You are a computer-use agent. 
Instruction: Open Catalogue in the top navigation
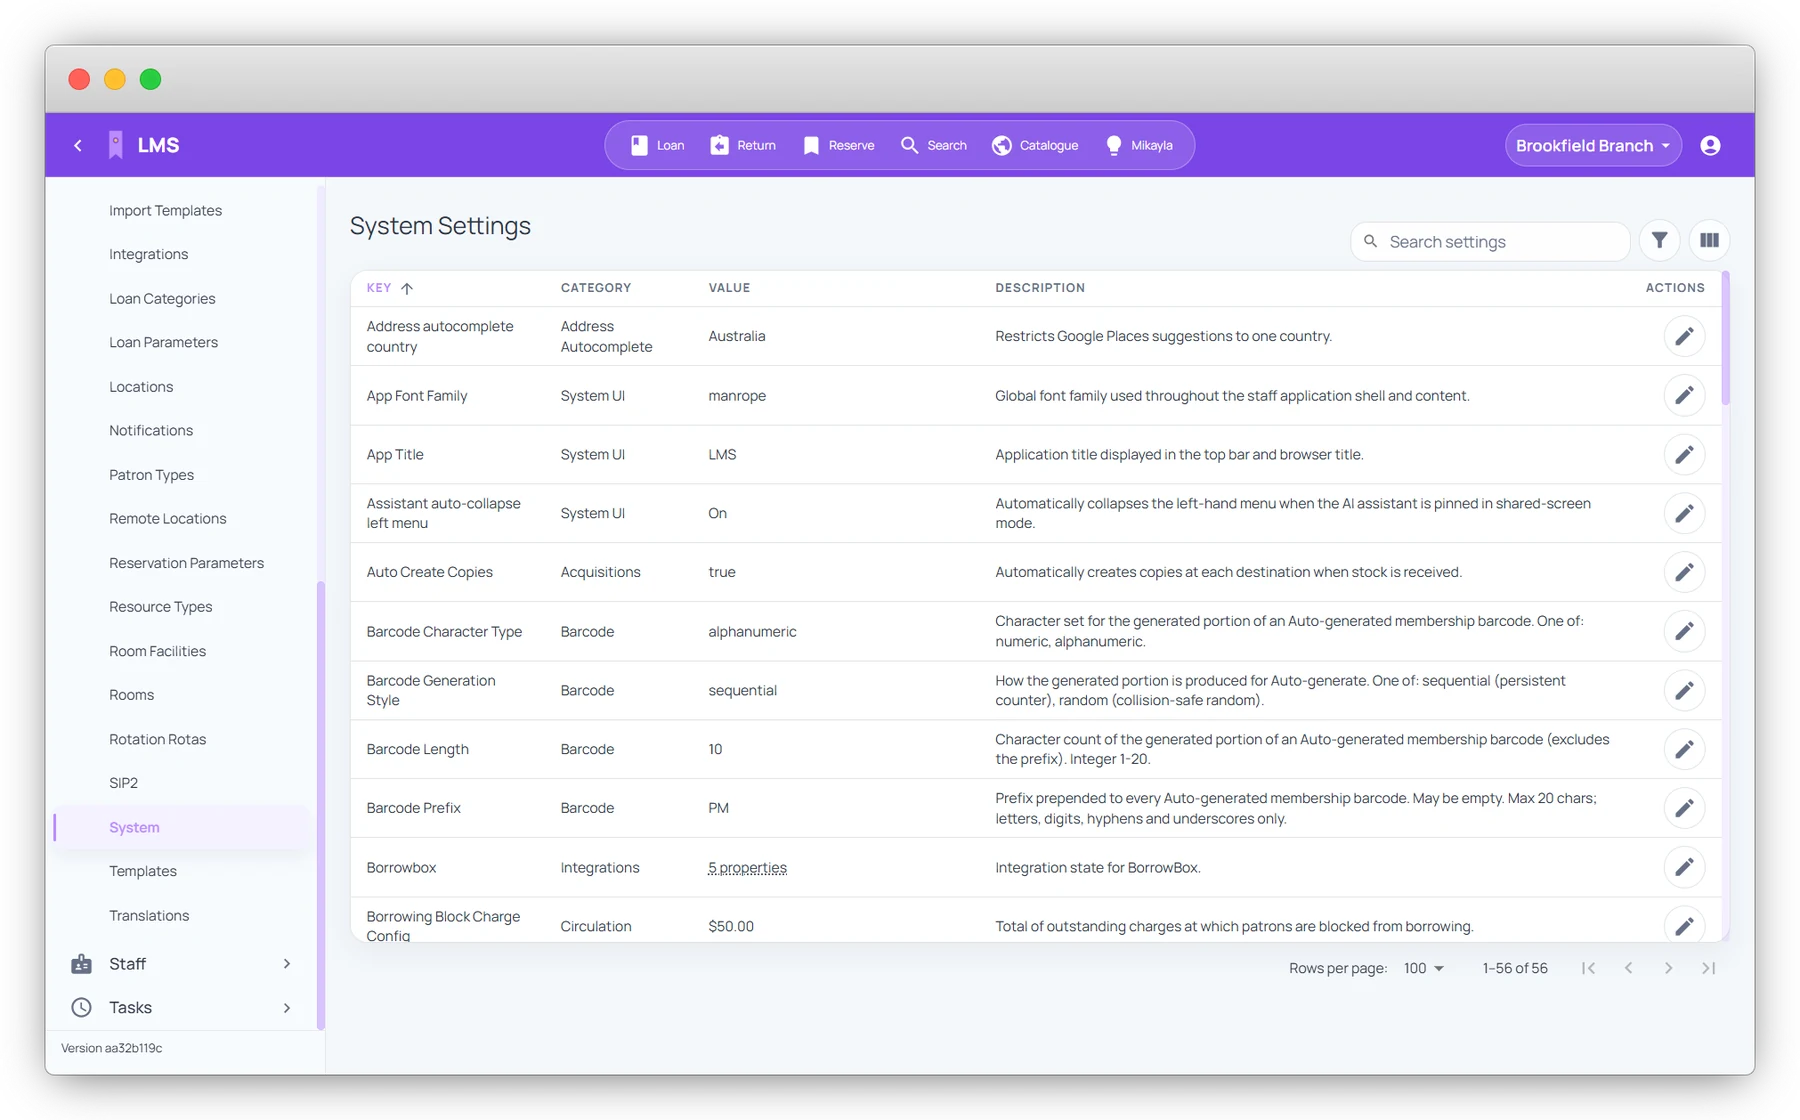[1035, 145]
